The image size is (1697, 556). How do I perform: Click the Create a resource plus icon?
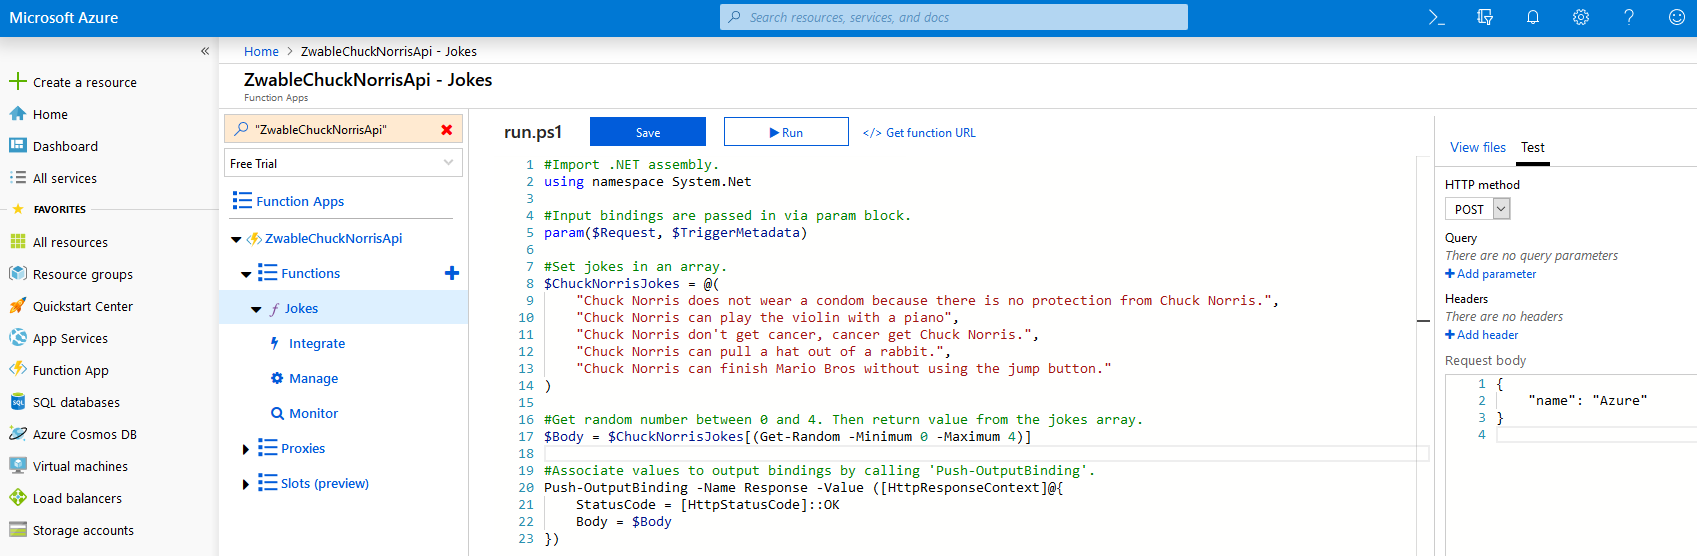pos(18,81)
